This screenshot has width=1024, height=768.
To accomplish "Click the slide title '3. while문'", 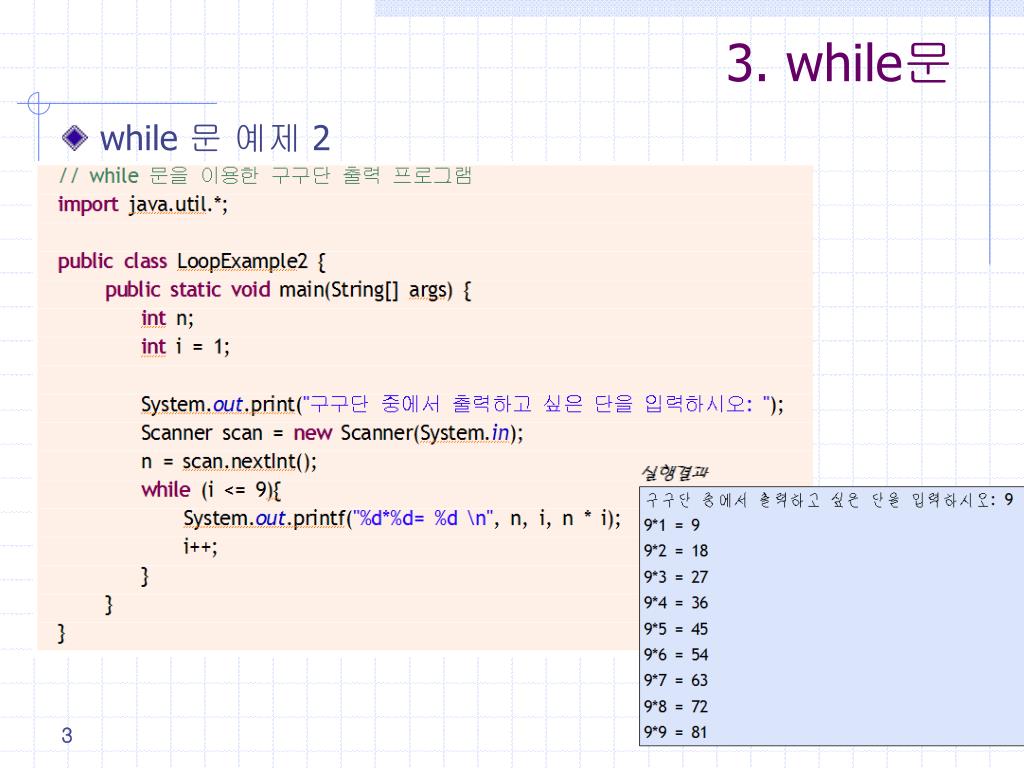I will tap(837, 63).
